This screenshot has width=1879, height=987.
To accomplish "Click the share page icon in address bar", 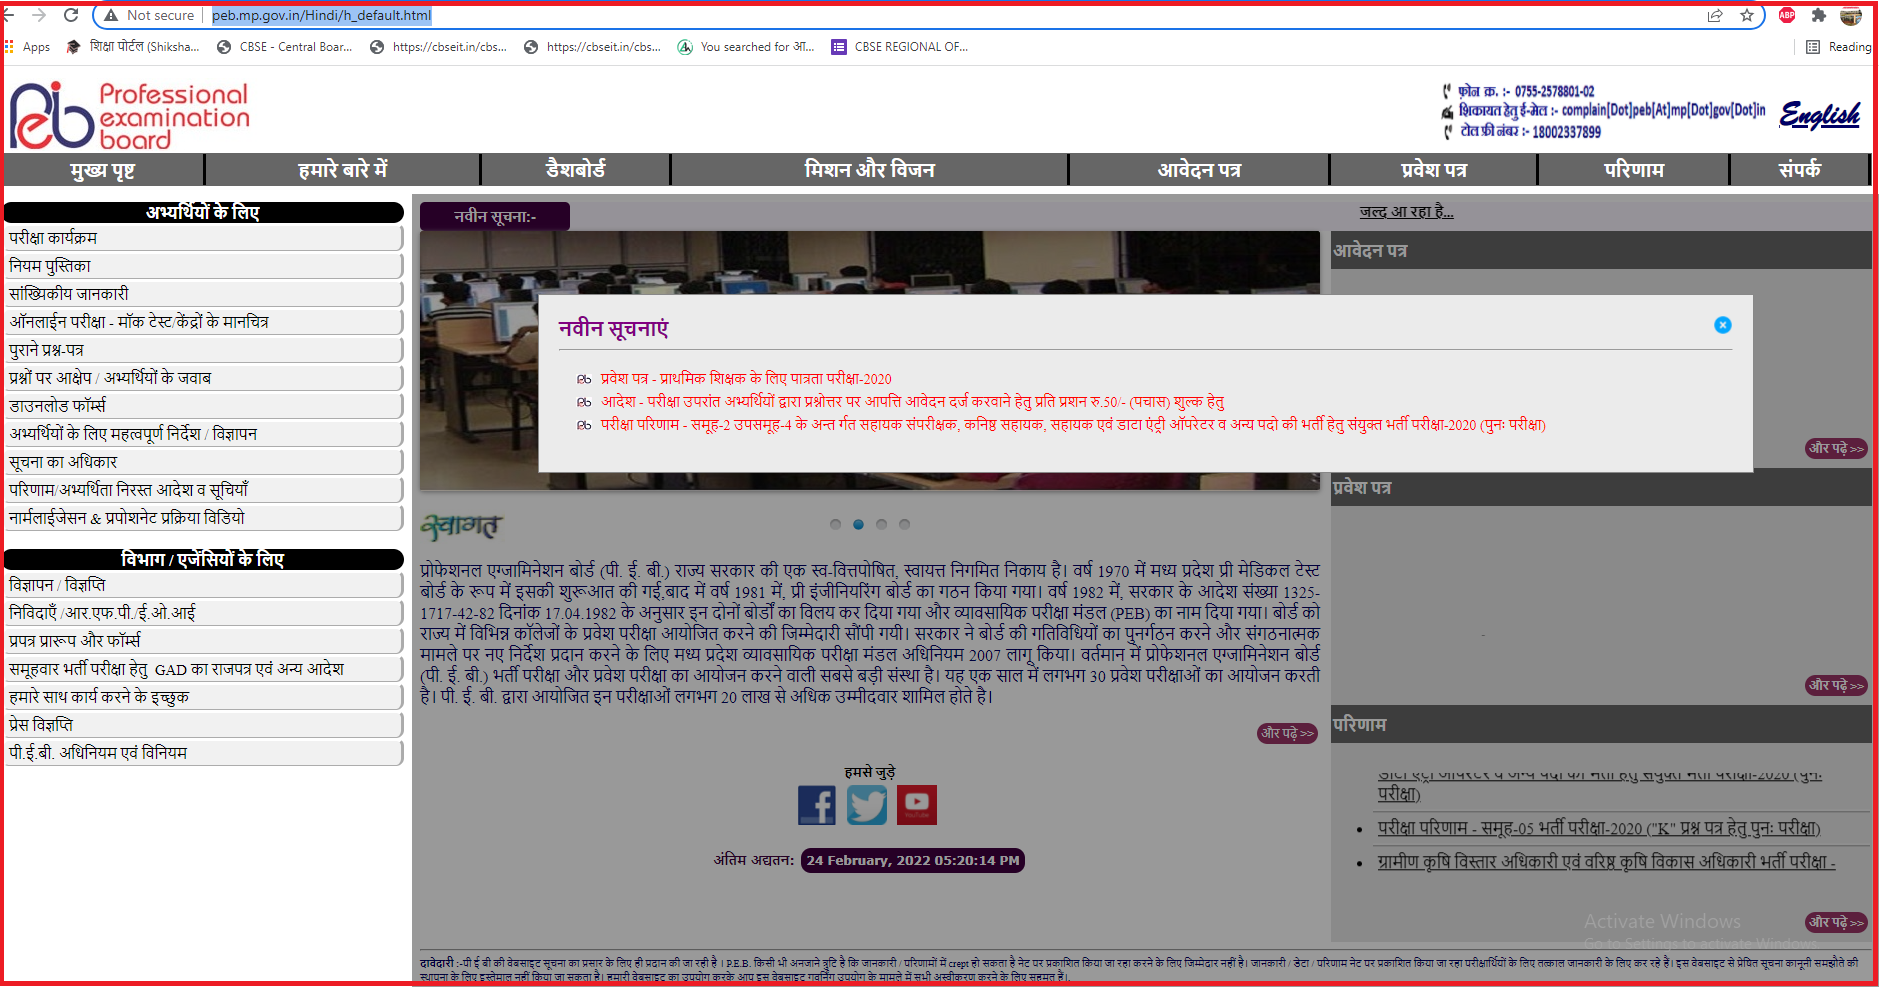I will coord(1715,15).
